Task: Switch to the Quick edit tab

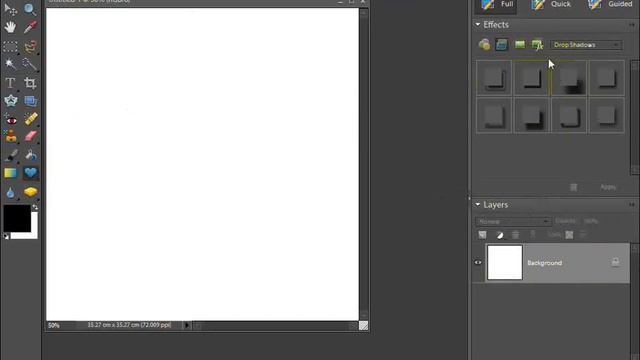Action: coord(551,5)
